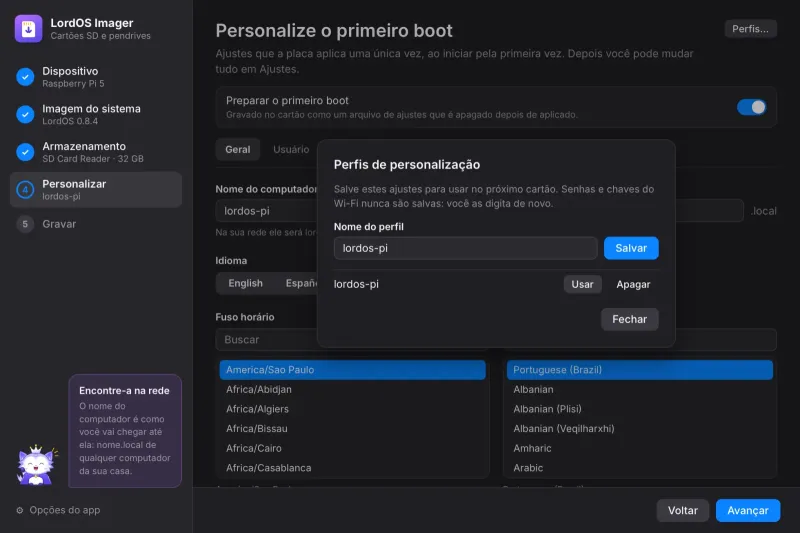The width and height of the screenshot is (800, 533).
Task: Click the Voltar button
Action: point(683,511)
